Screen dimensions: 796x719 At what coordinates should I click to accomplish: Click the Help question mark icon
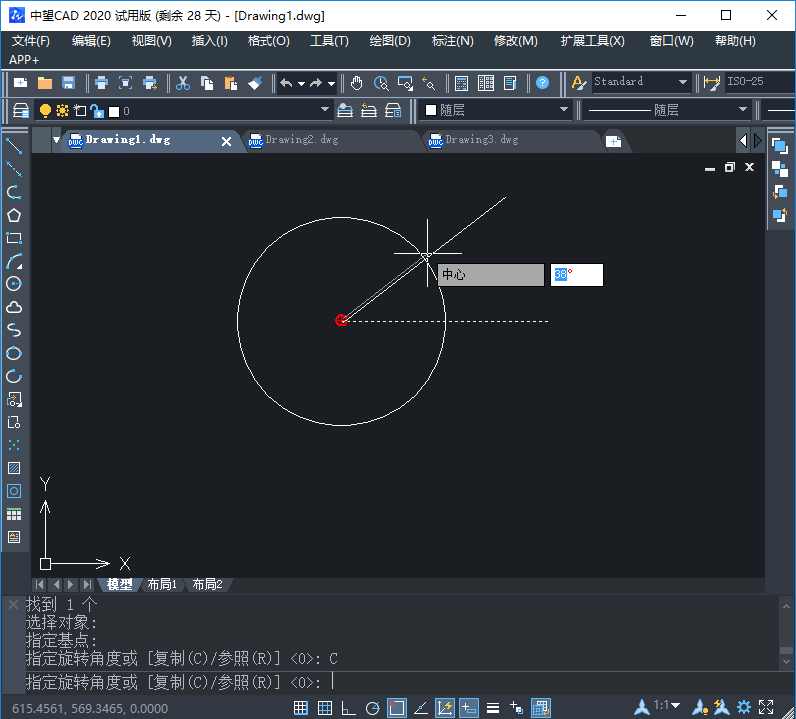542,83
